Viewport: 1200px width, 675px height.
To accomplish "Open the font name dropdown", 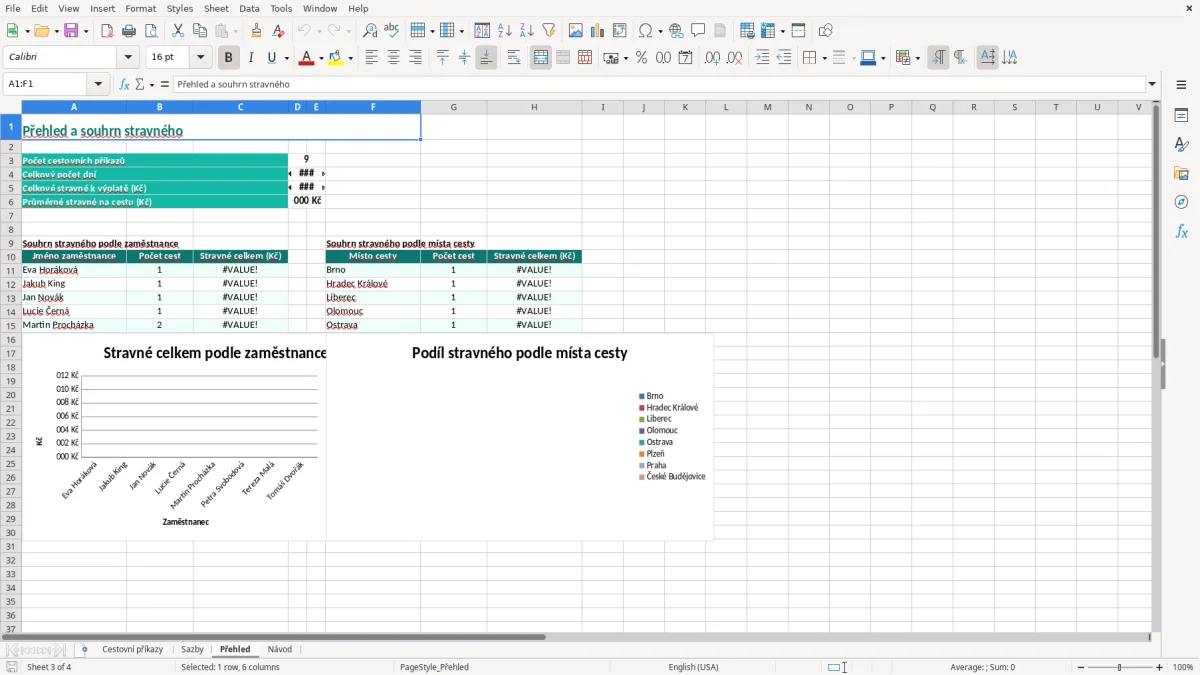I will click(x=128, y=58).
